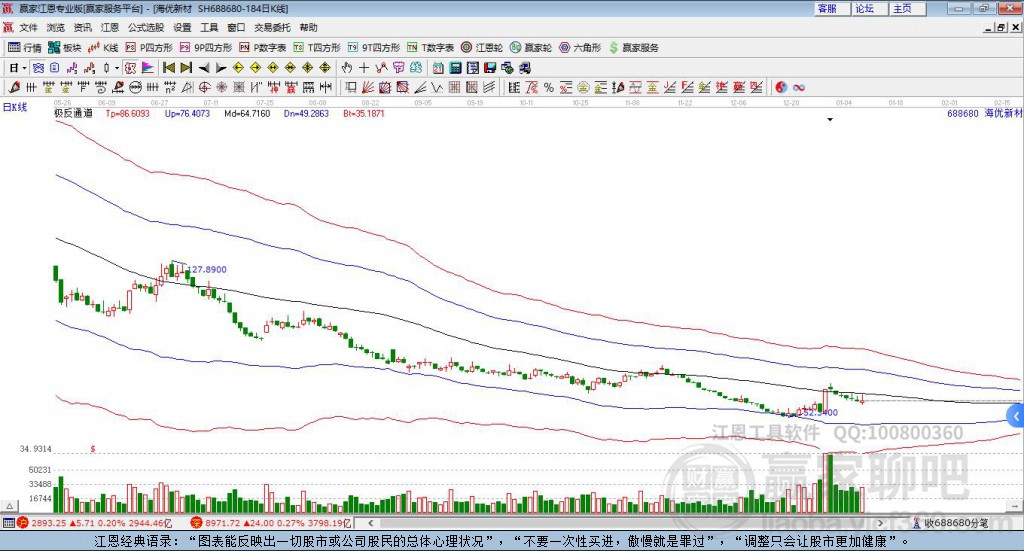Select the circled dots cycle tool
This screenshot has height=551, width=1024.
[x=135, y=87]
